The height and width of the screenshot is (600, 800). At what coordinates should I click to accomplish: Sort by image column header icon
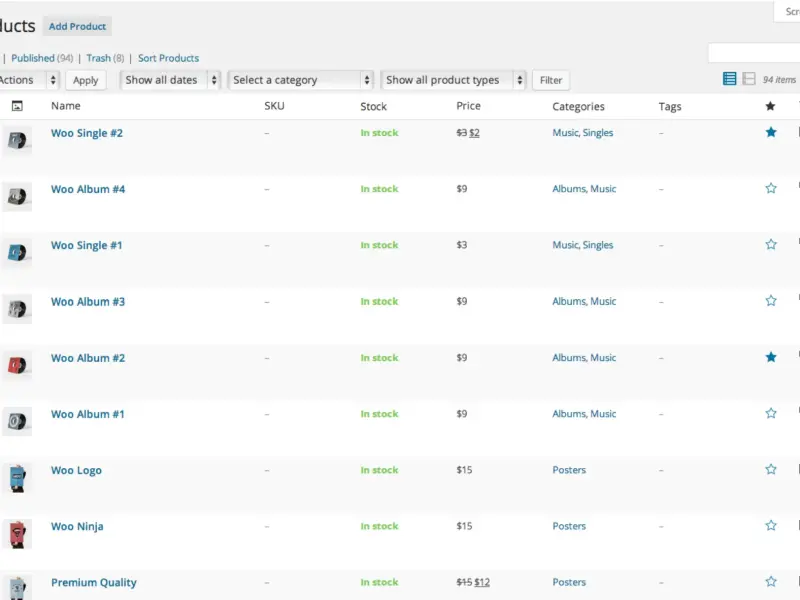click(x=17, y=106)
